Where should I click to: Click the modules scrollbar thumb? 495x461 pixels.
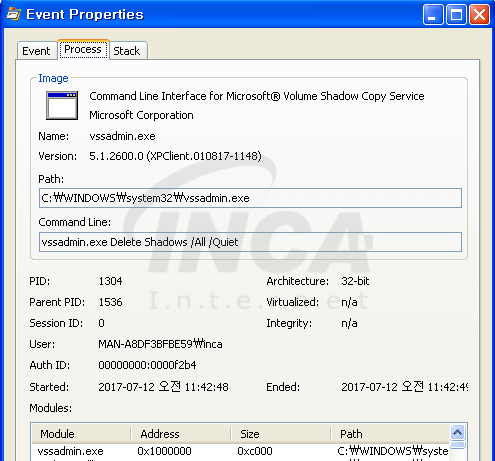pos(458,445)
